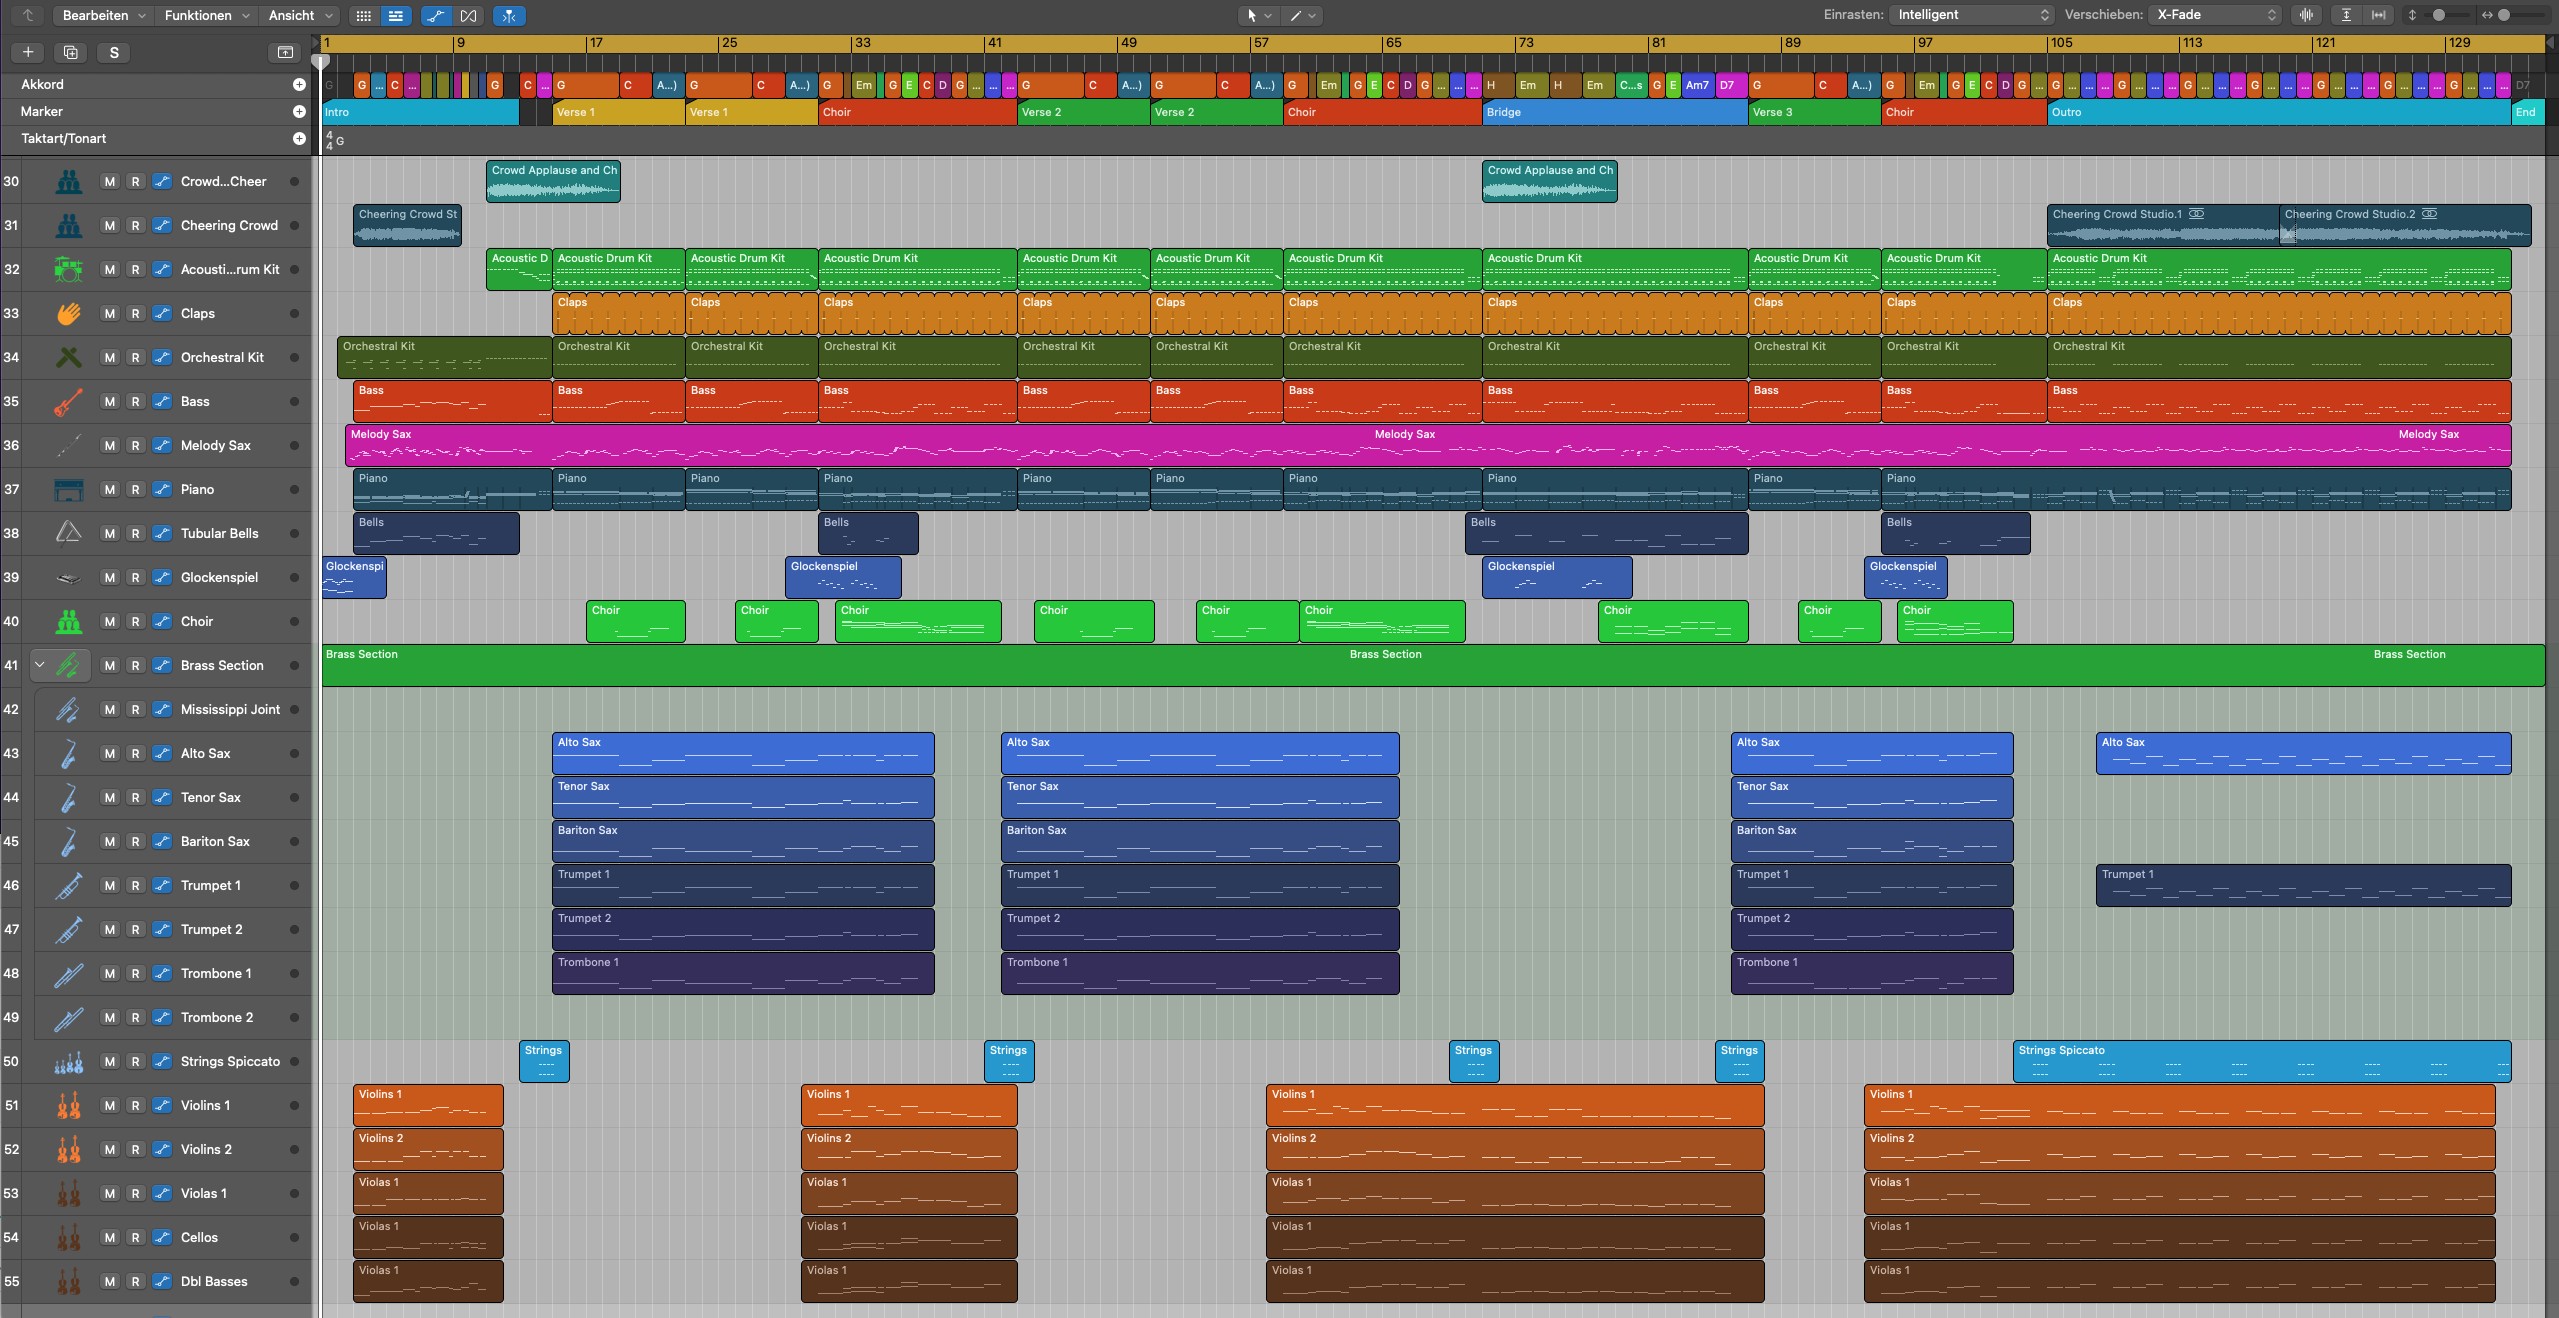
Task: Click the Flex view button
Action: pyautogui.click(x=468, y=15)
